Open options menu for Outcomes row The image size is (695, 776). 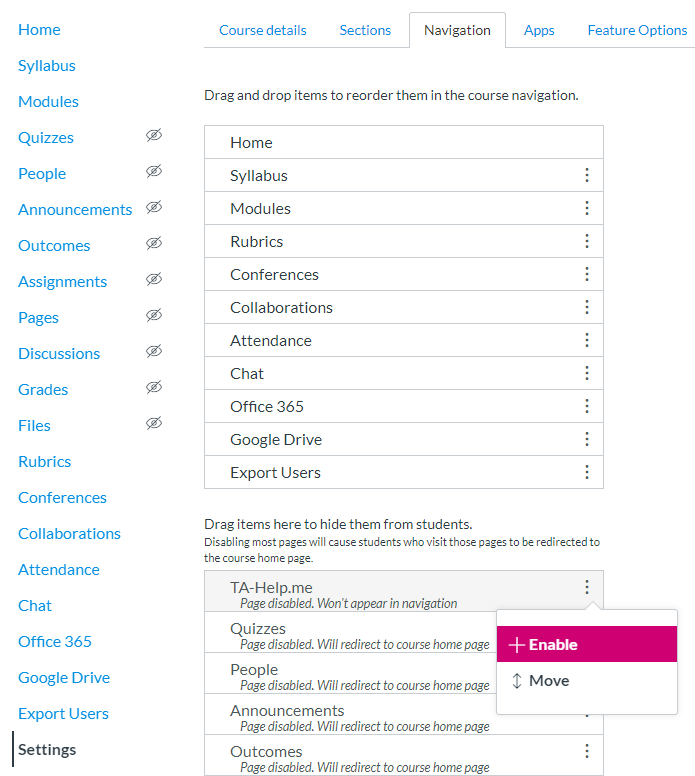point(587,751)
